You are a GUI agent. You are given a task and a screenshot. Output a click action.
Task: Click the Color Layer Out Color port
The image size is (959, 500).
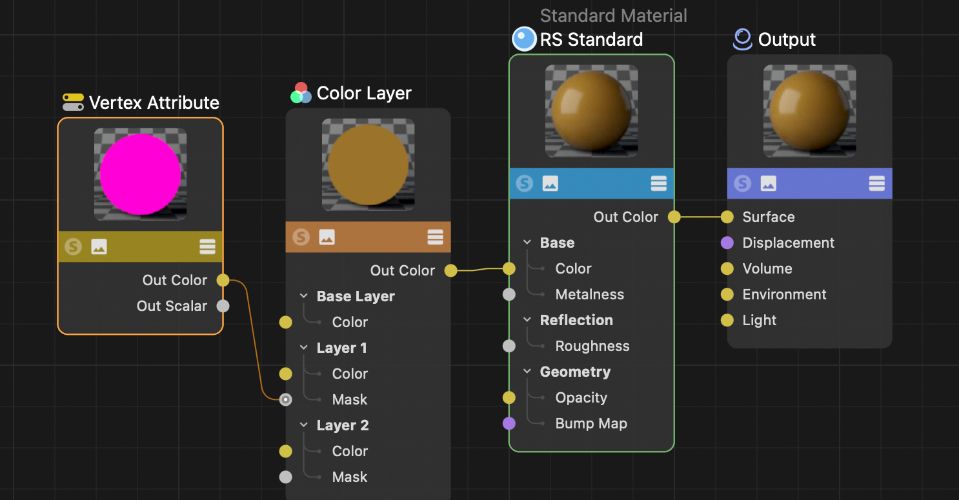[451, 270]
